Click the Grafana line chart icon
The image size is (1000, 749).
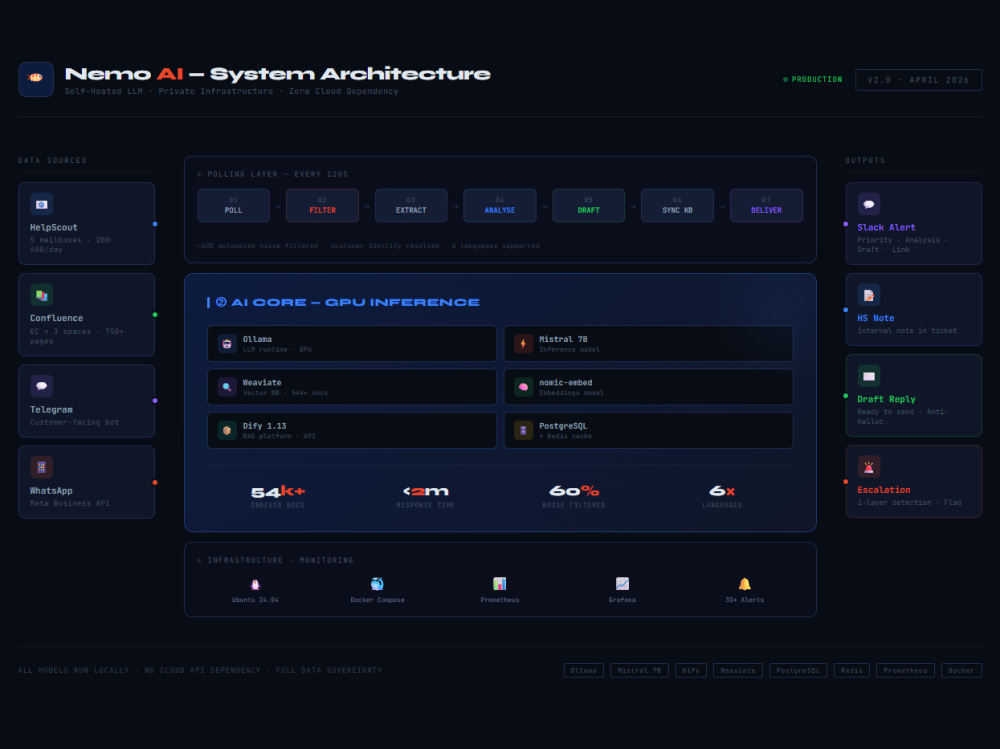click(622, 584)
